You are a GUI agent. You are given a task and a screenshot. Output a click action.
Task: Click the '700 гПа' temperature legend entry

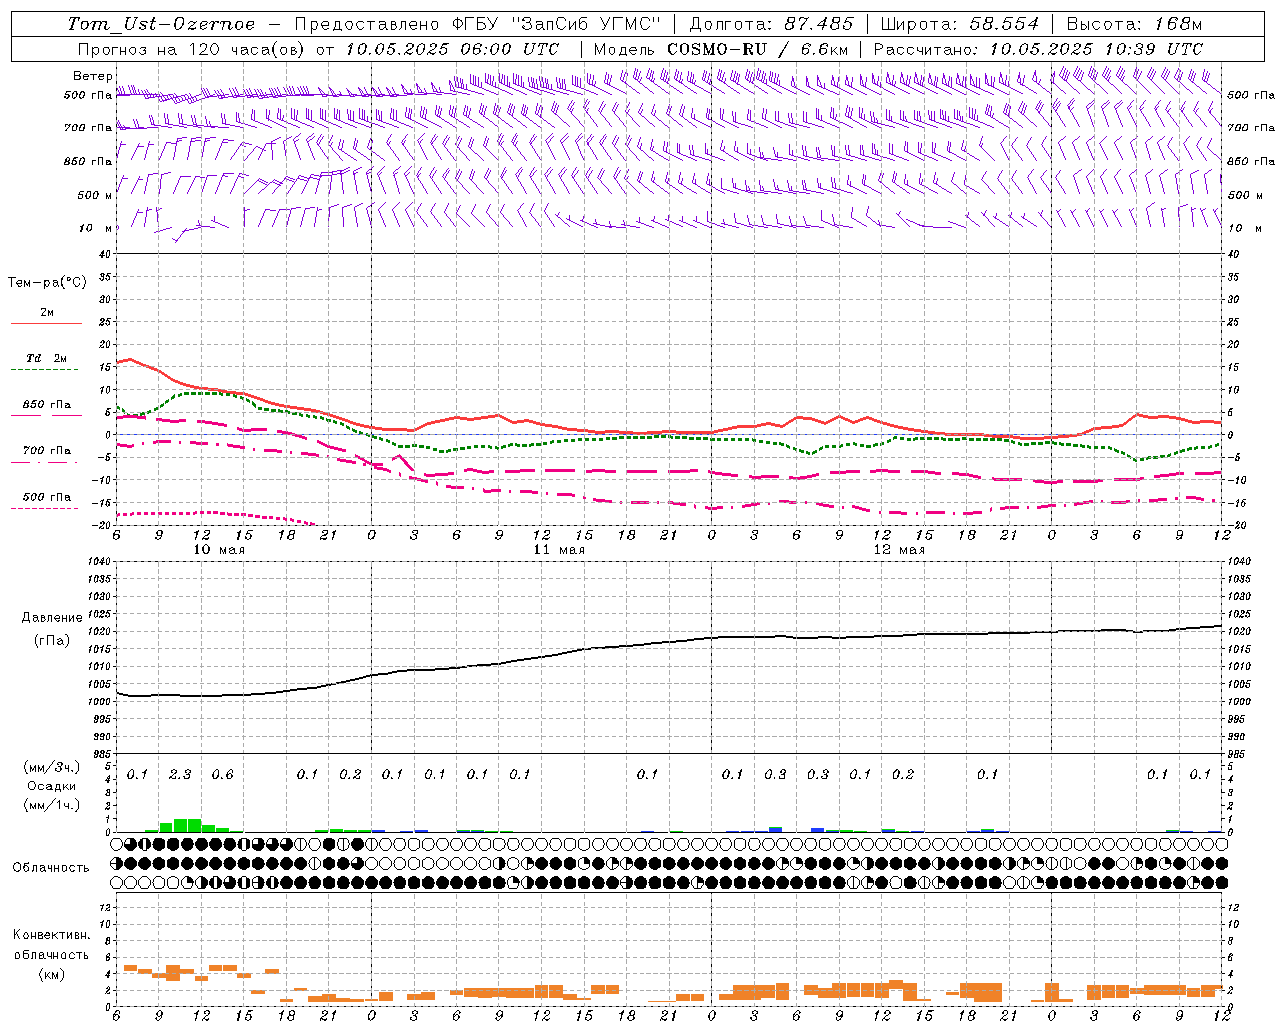pos(47,451)
